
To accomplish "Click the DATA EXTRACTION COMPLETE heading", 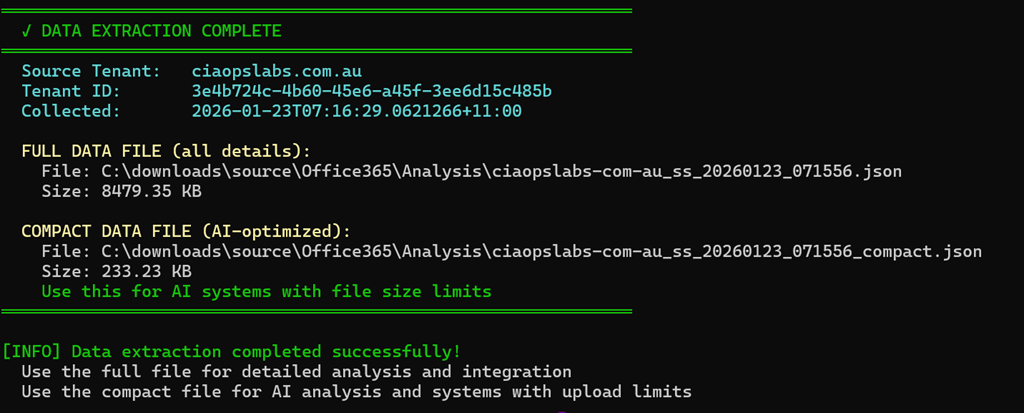I will (x=162, y=31).
